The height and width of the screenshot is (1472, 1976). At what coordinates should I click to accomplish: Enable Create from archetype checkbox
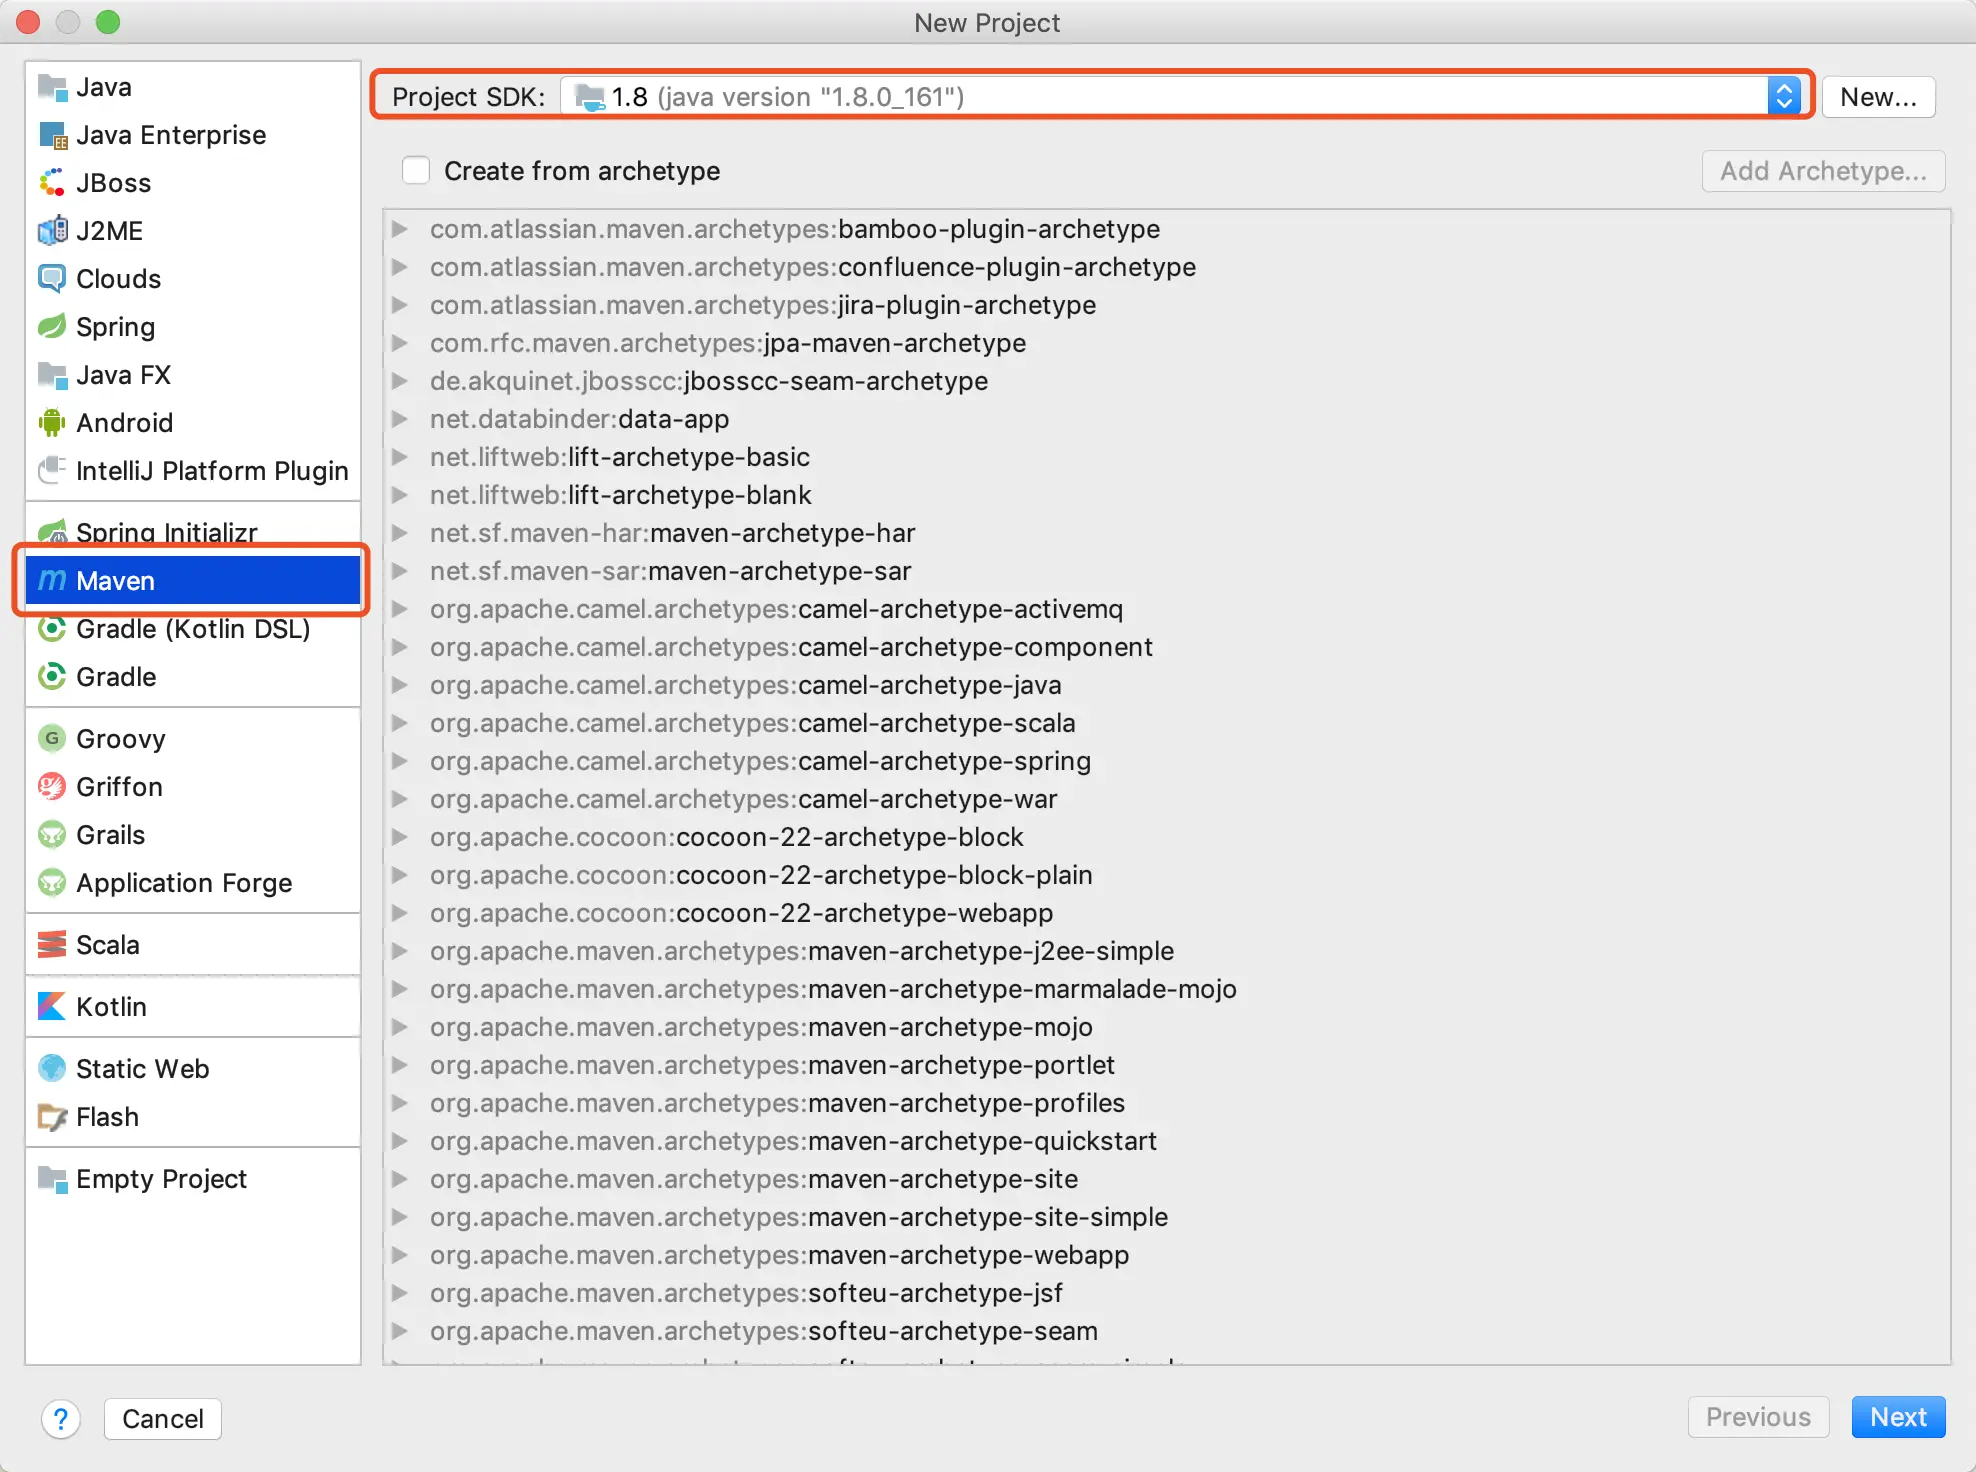pos(416,171)
